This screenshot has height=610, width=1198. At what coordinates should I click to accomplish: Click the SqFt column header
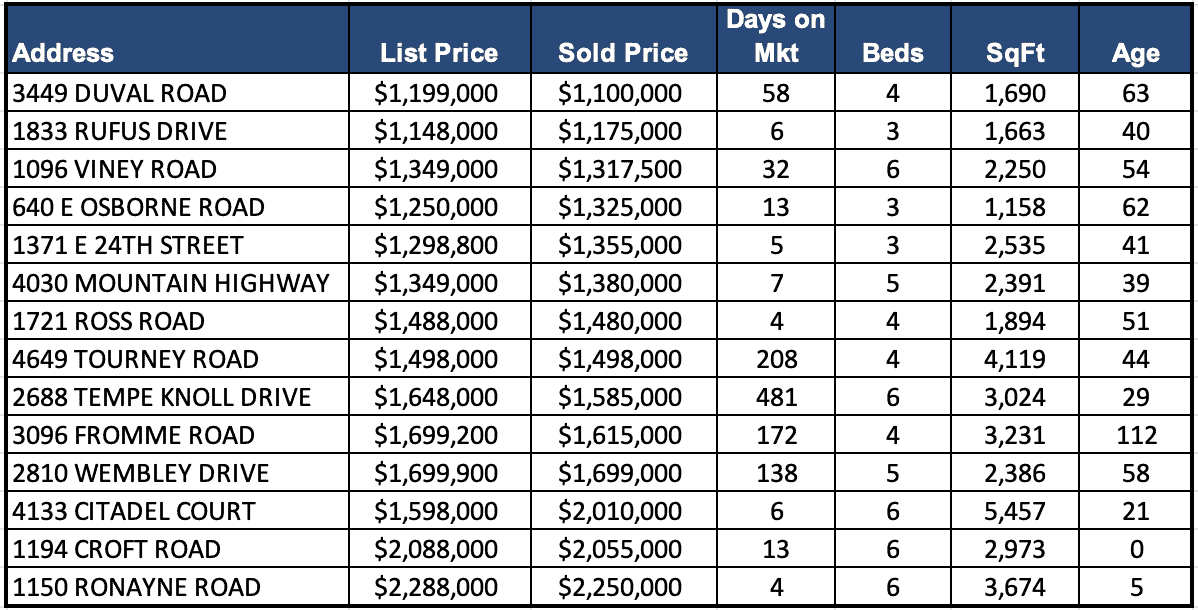(x=1016, y=53)
